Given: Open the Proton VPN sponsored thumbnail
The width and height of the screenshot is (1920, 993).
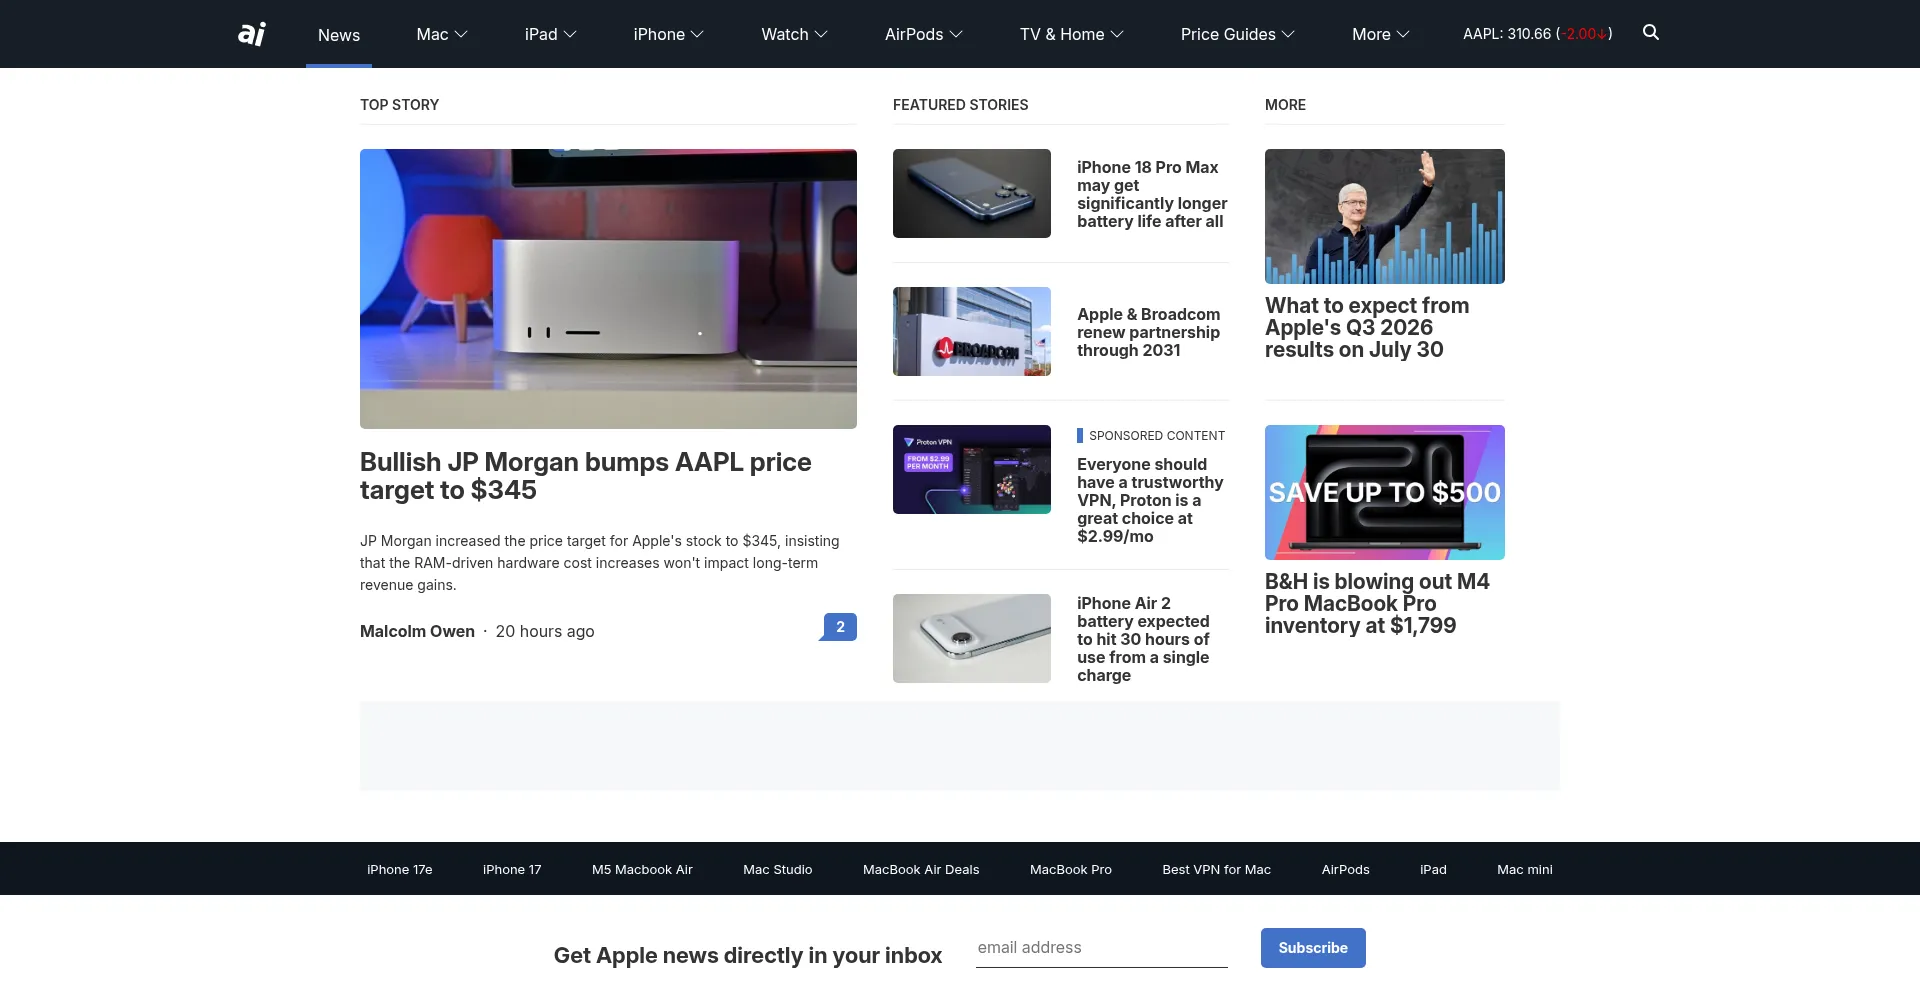Looking at the screenshot, I should (x=972, y=469).
